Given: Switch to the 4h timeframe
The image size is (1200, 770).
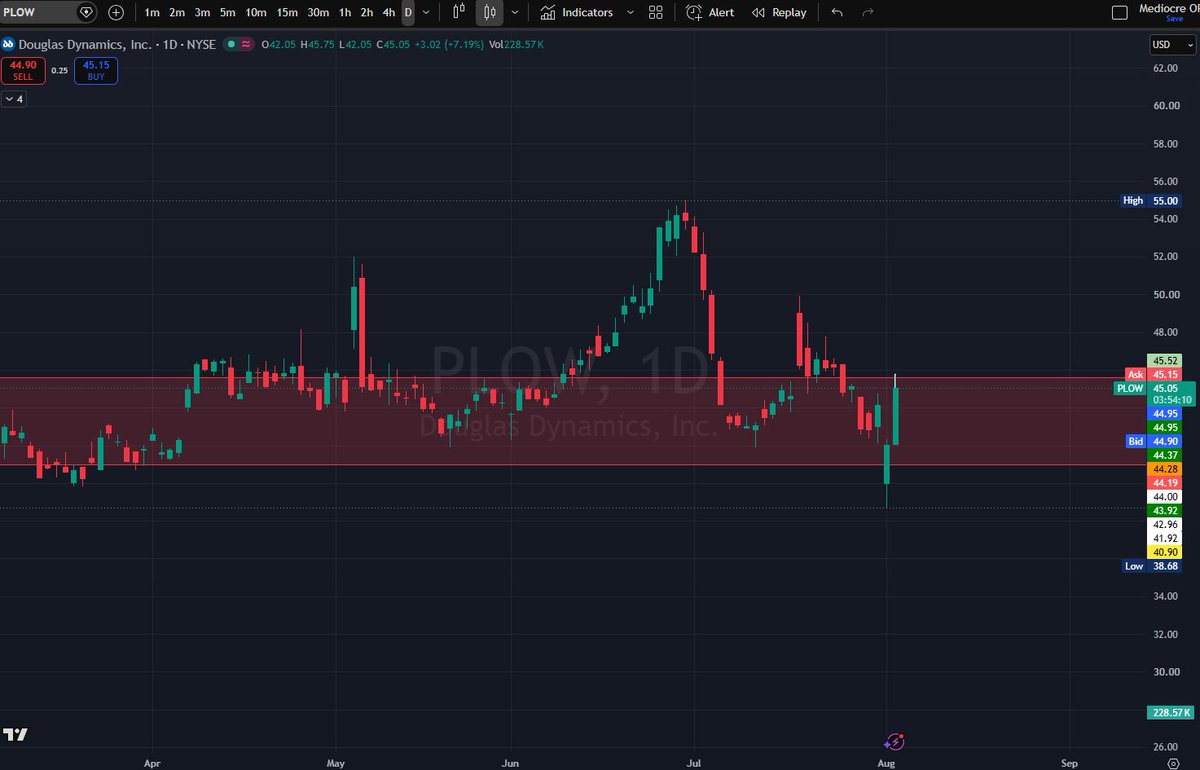Looking at the screenshot, I should click(x=389, y=12).
